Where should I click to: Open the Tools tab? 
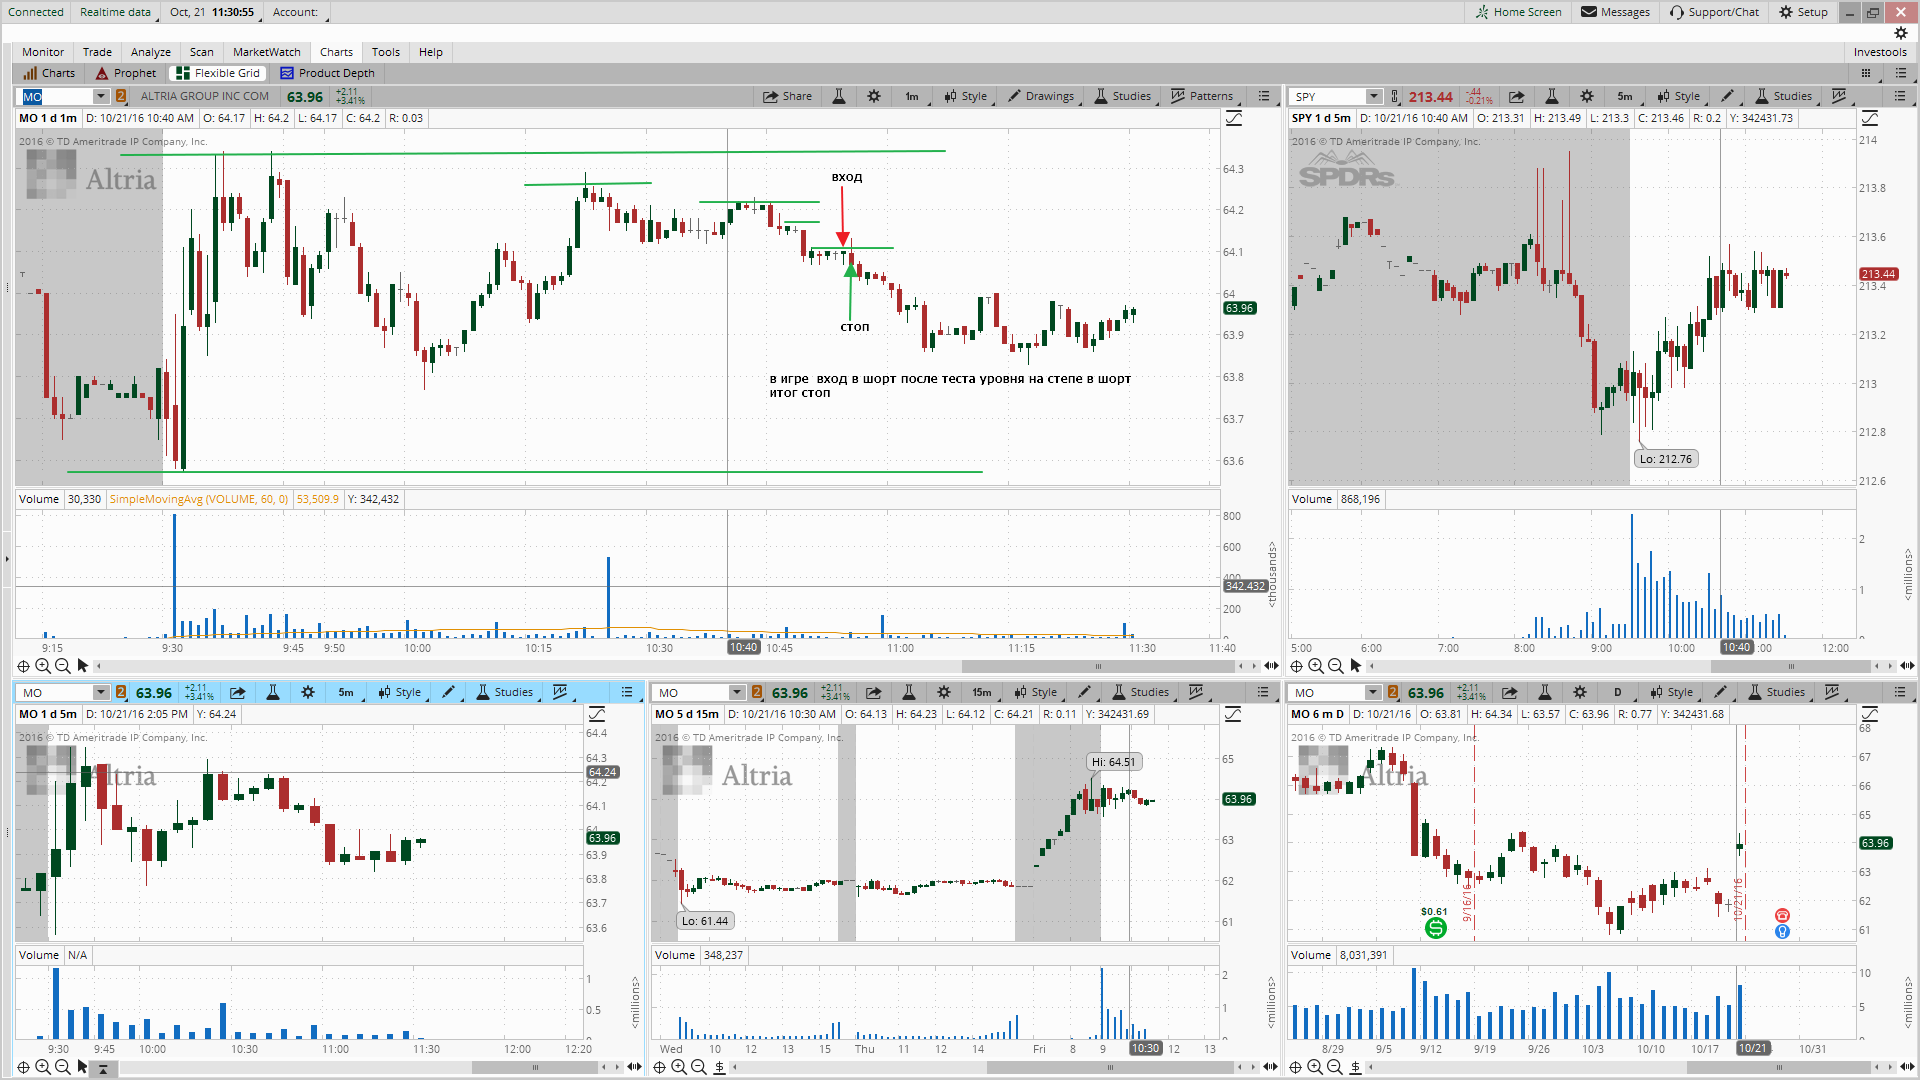(385, 52)
